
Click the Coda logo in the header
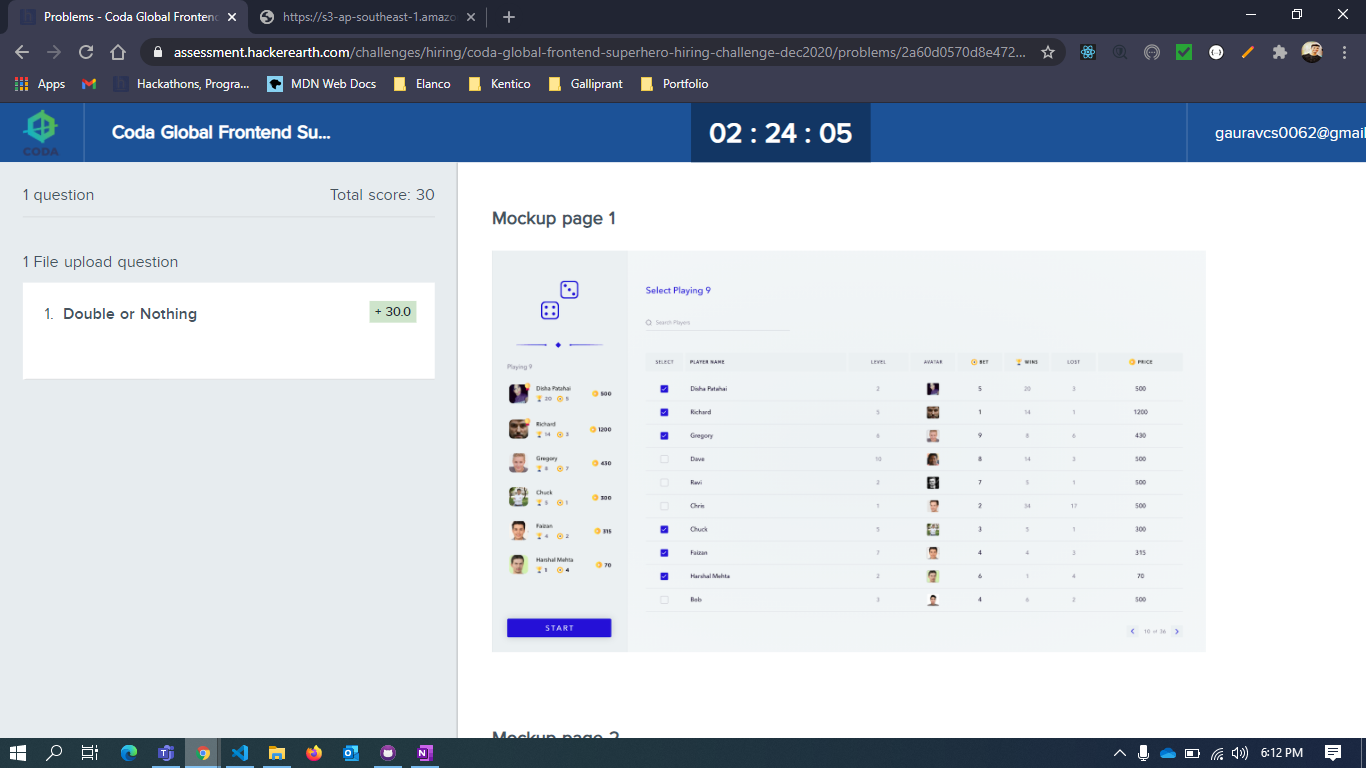coord(41,132)
